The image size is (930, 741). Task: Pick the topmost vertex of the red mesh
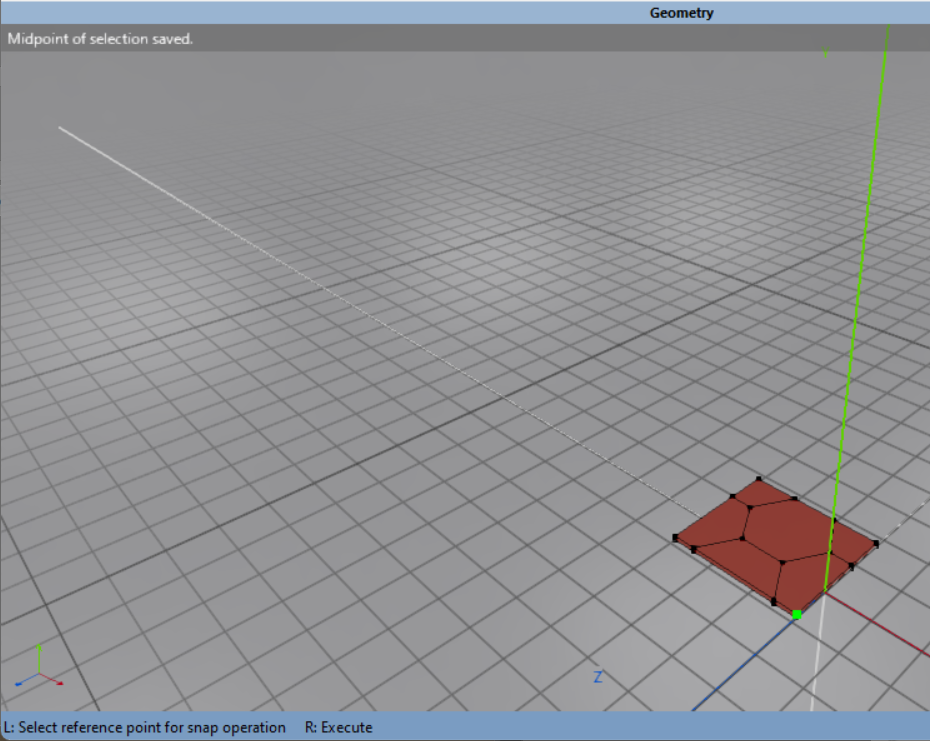[x=759, y=479]
